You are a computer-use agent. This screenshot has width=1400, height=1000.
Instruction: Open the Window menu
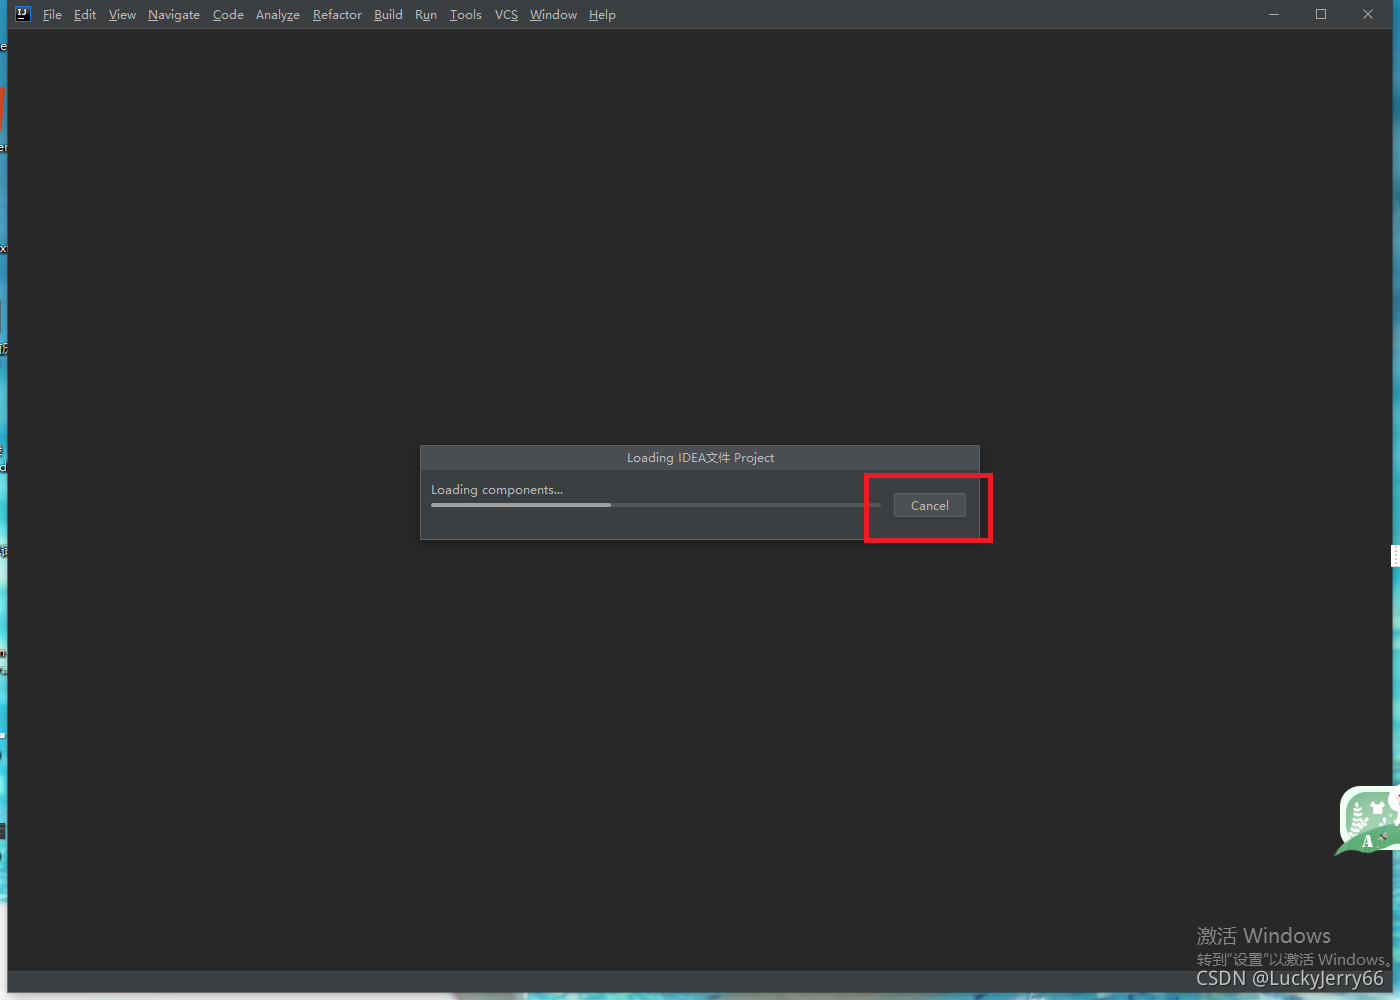pyautogui.click(x=553, y=15)
